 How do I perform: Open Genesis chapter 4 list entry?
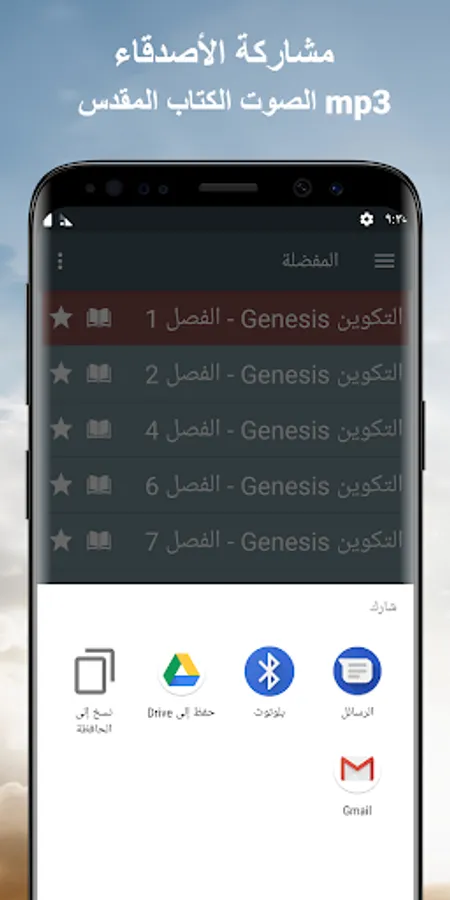click(x=226, y=430)
